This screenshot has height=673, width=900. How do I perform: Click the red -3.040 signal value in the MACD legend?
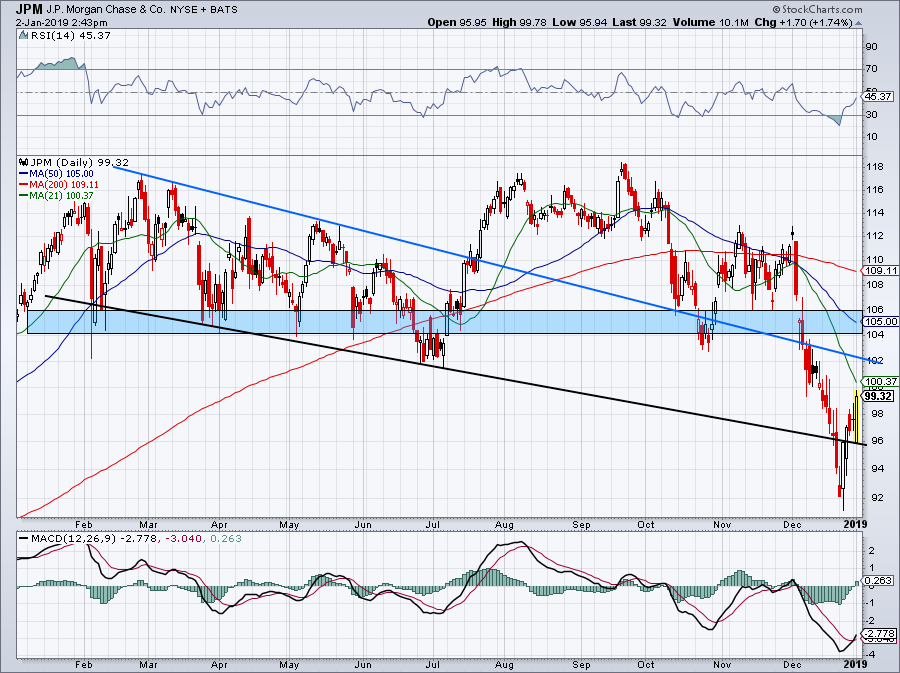pos(184,539)
